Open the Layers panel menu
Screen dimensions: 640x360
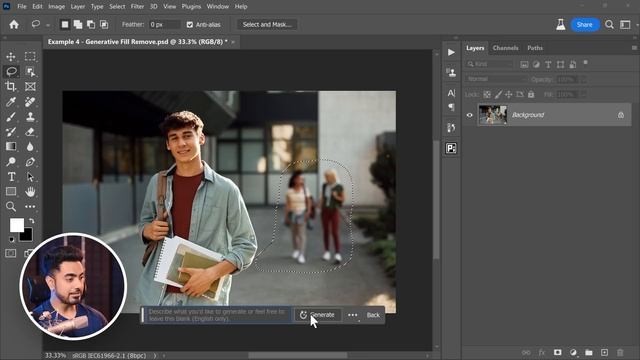634,48
